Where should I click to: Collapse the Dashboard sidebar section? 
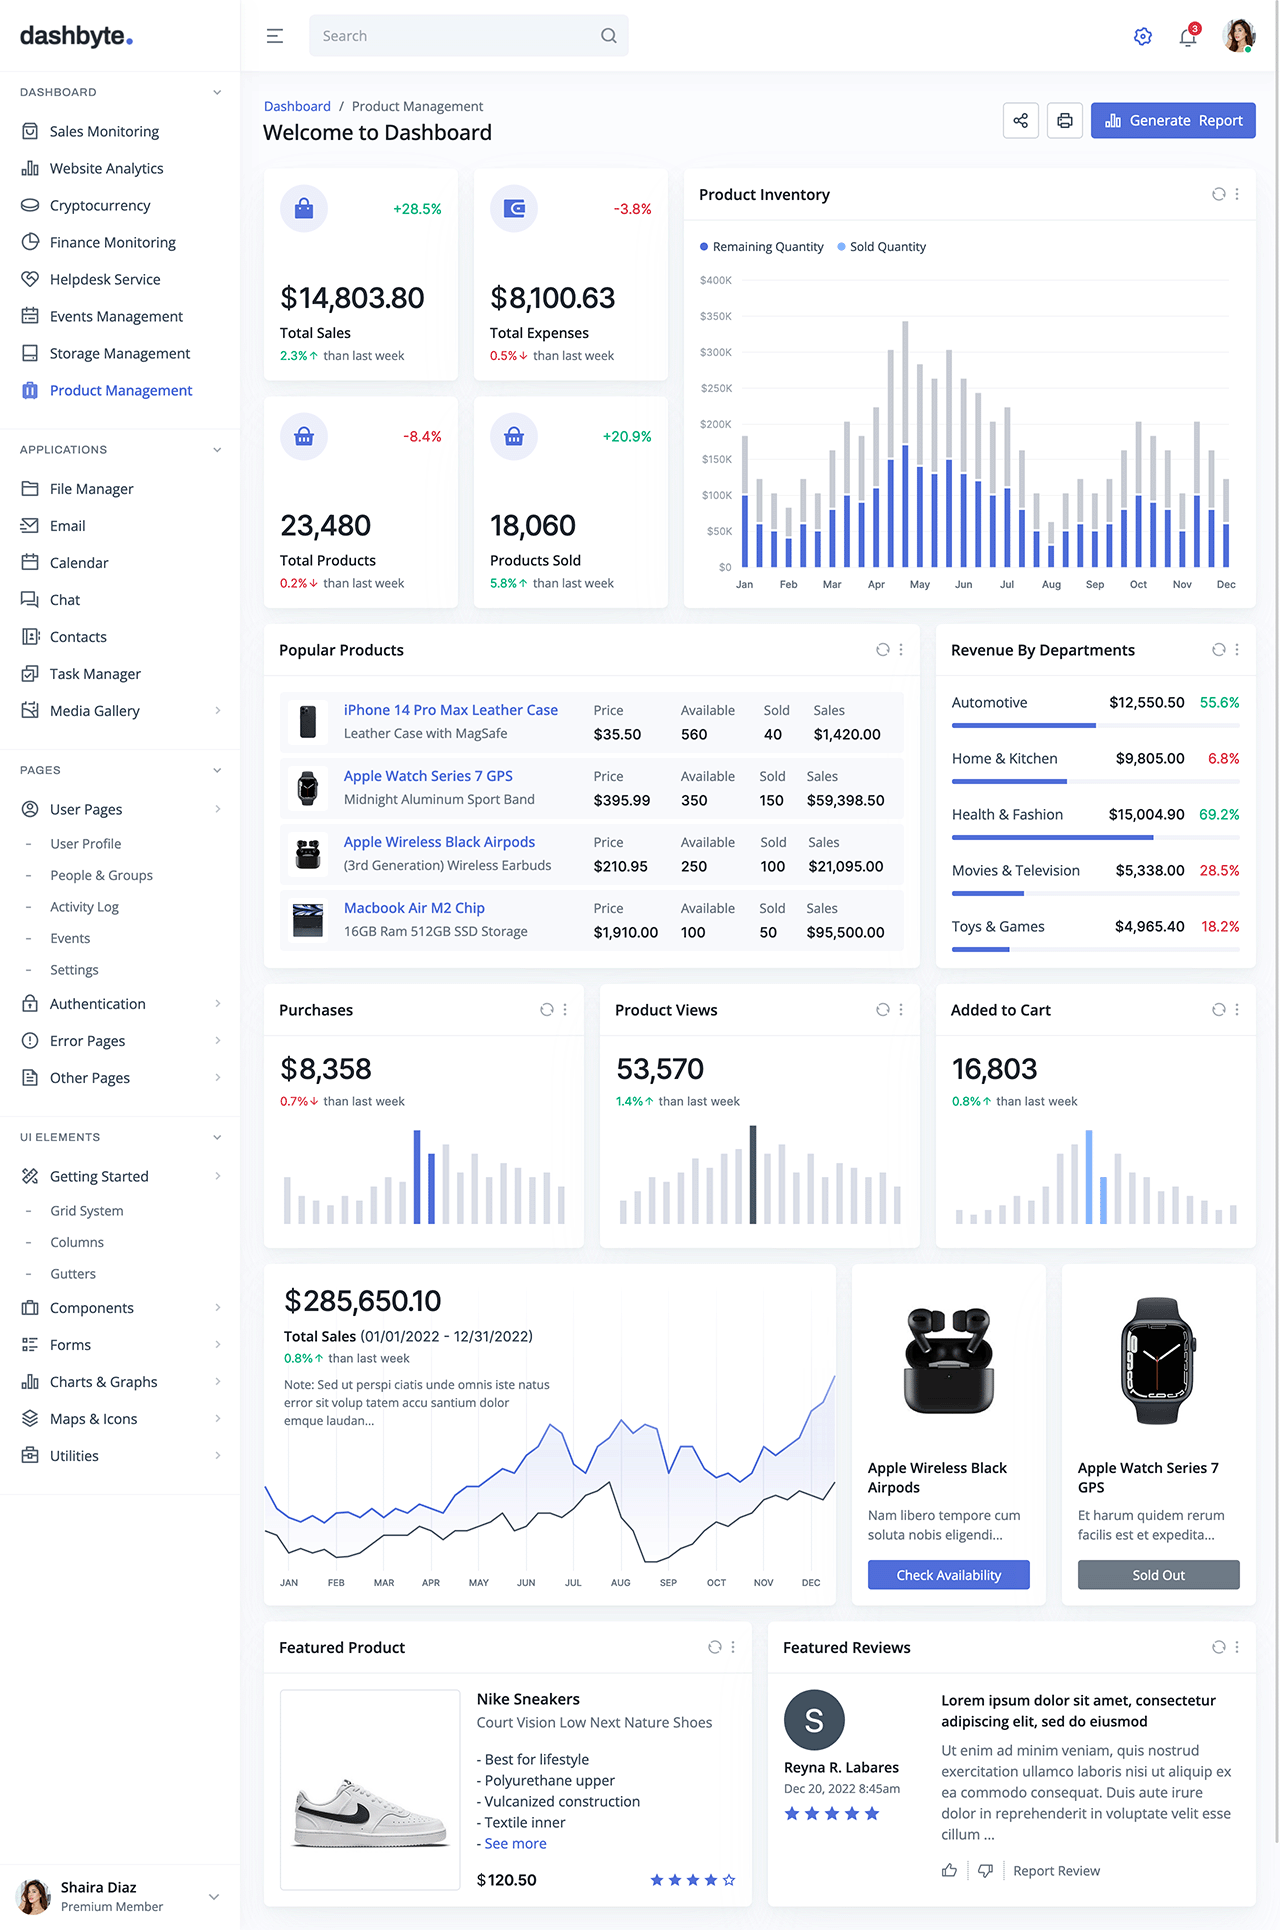(217, 92)
